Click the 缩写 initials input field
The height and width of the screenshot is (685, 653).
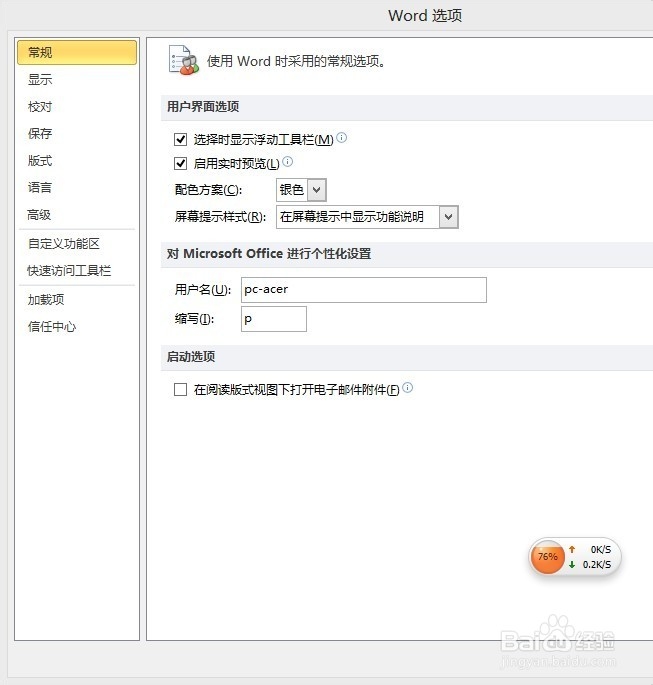click(274, 319)
